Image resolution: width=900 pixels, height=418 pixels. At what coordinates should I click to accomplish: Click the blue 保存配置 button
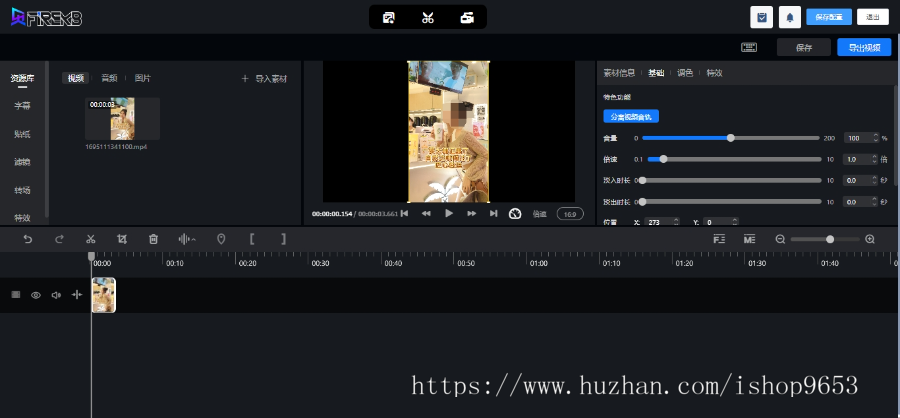pyautogui.click(x=828, y=17)
